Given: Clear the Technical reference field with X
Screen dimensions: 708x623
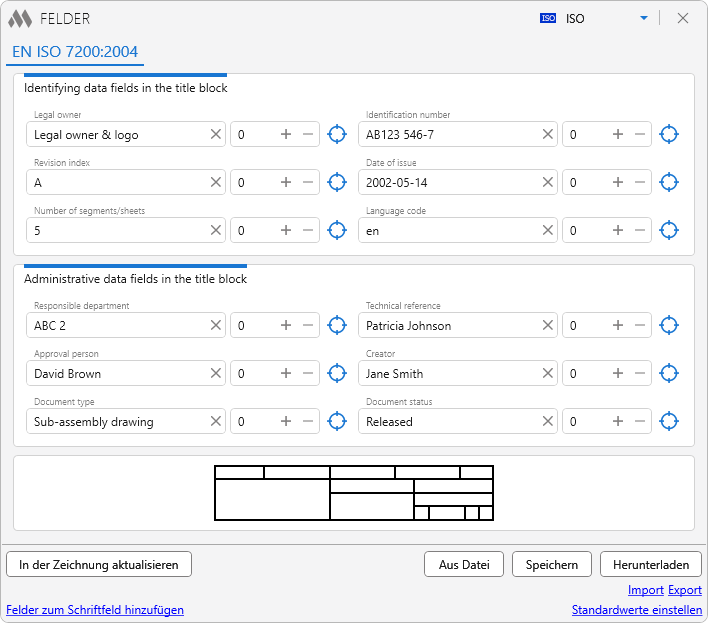Looking at the screenshot, I should coord(548,326).
